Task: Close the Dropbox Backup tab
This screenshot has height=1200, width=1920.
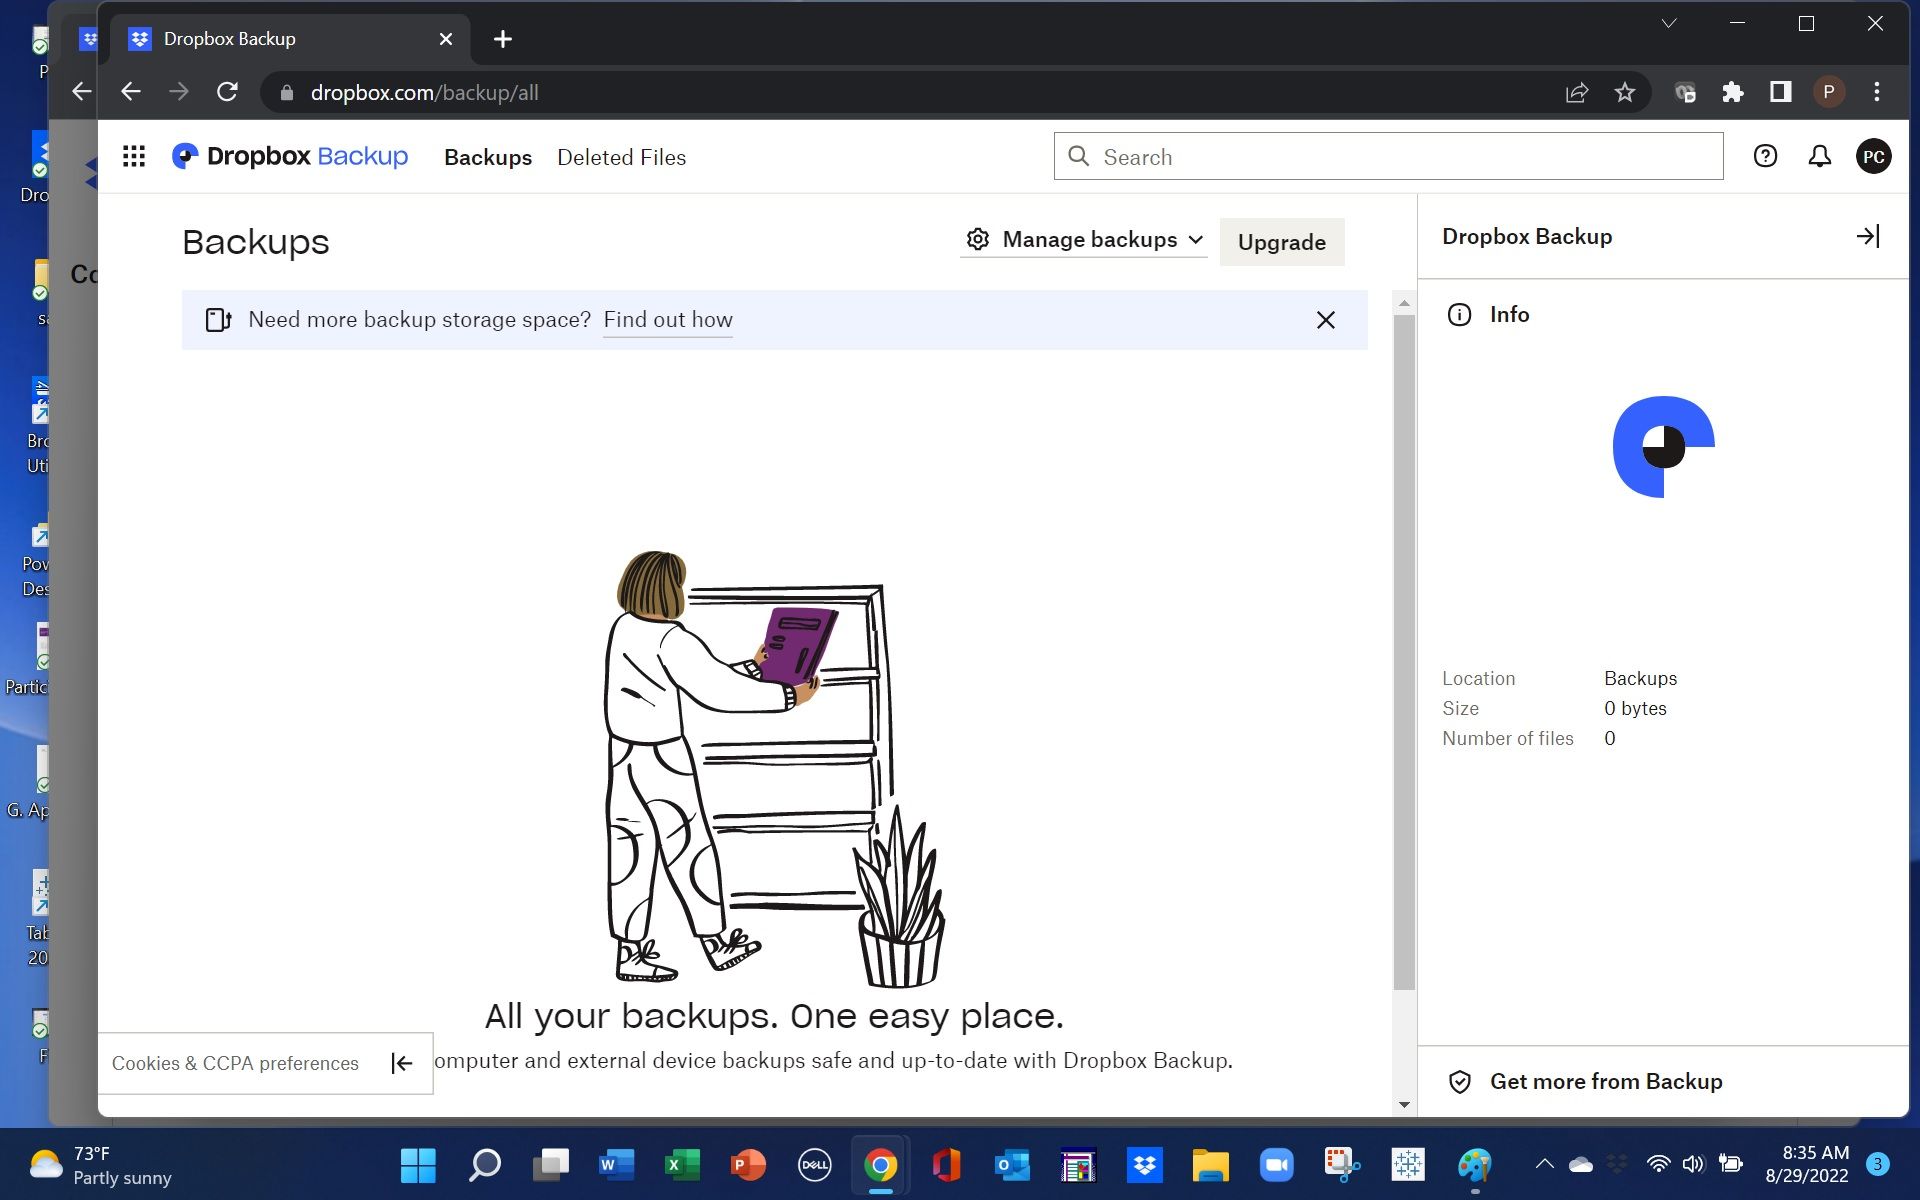Action: [x=446, y=39]
